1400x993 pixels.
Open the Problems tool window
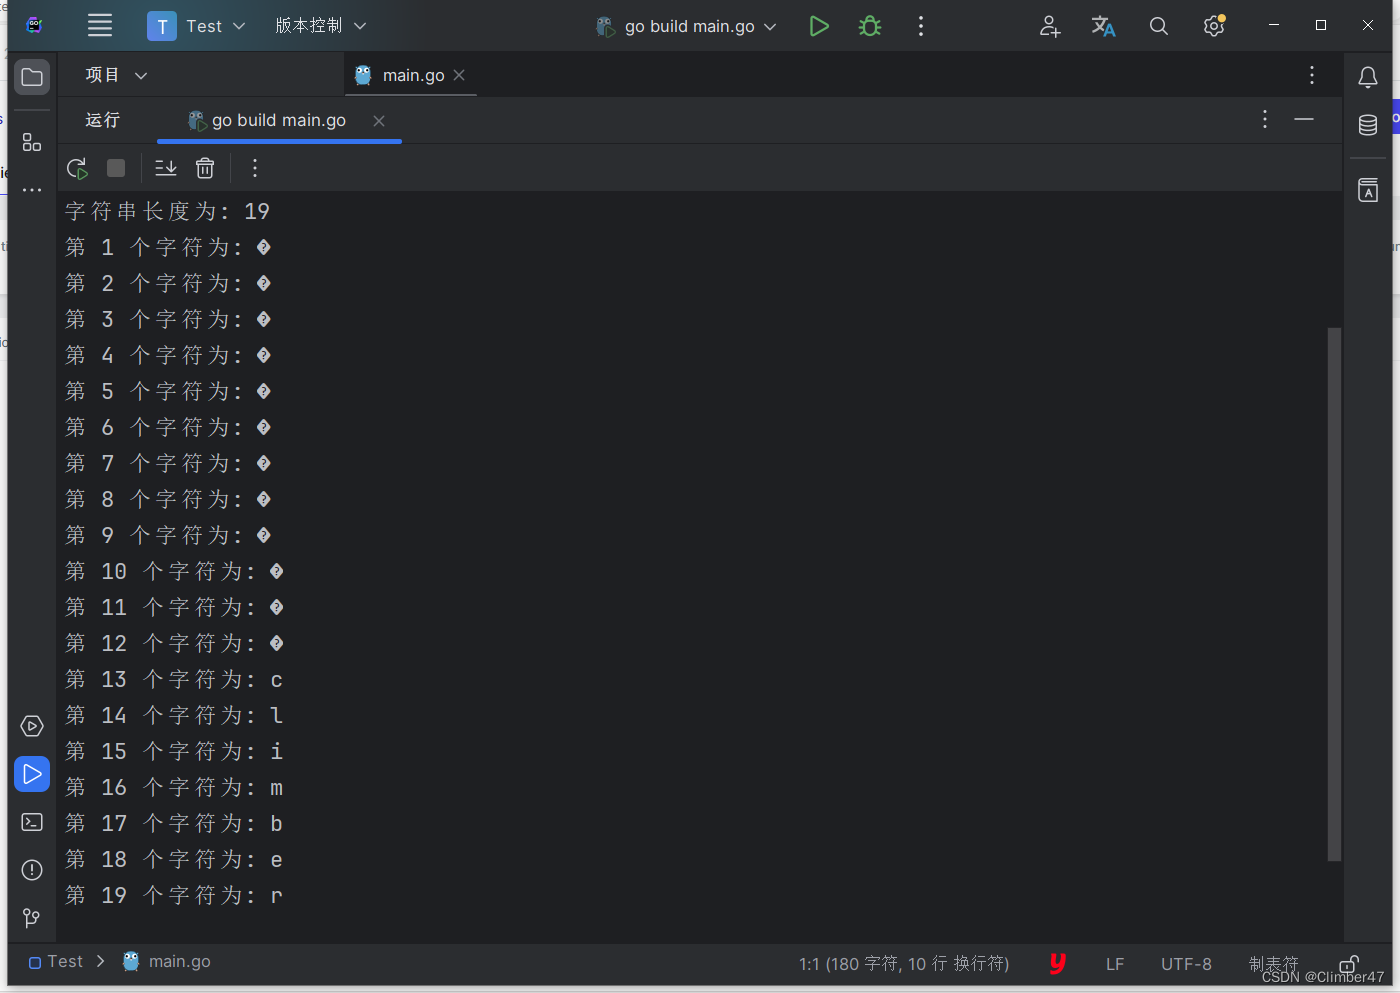pyautogui.click(x=32, y=870)
